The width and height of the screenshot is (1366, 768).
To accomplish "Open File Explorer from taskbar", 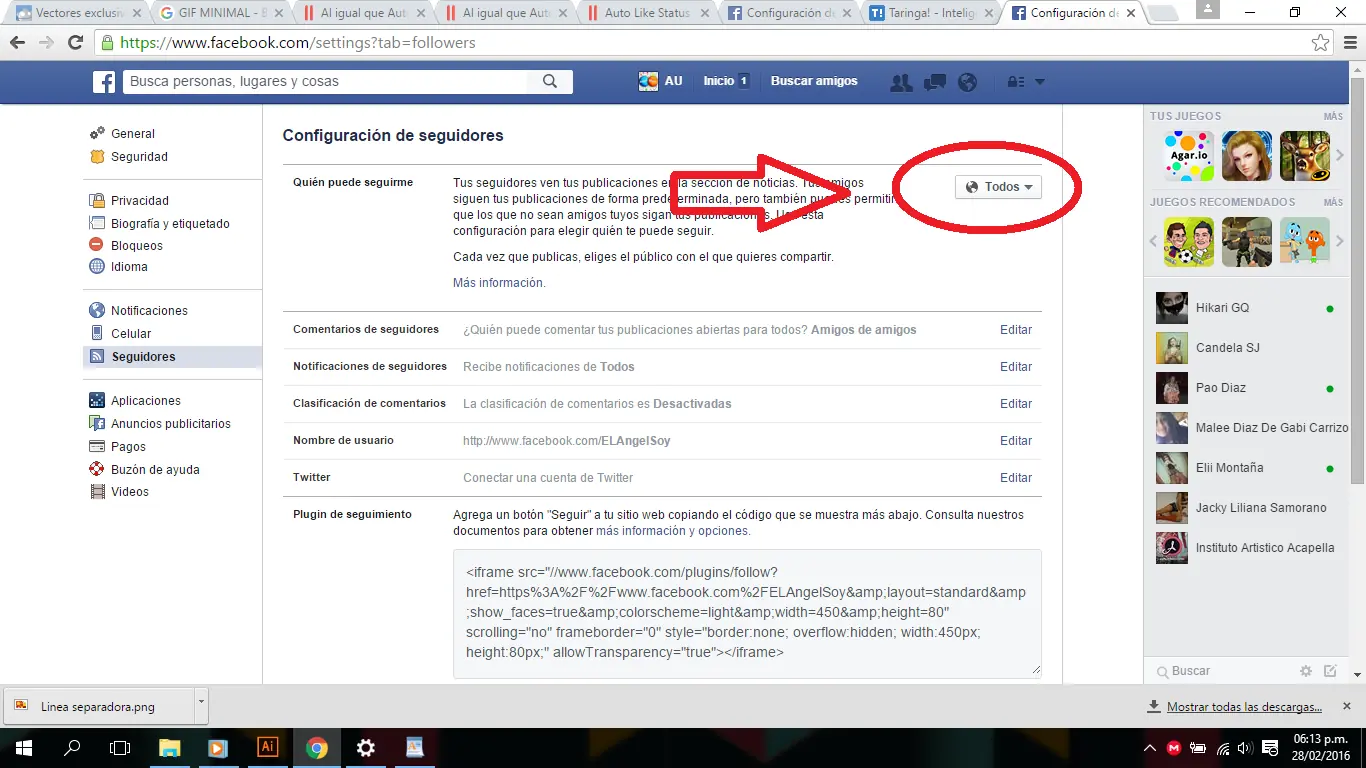I will 169,747.
